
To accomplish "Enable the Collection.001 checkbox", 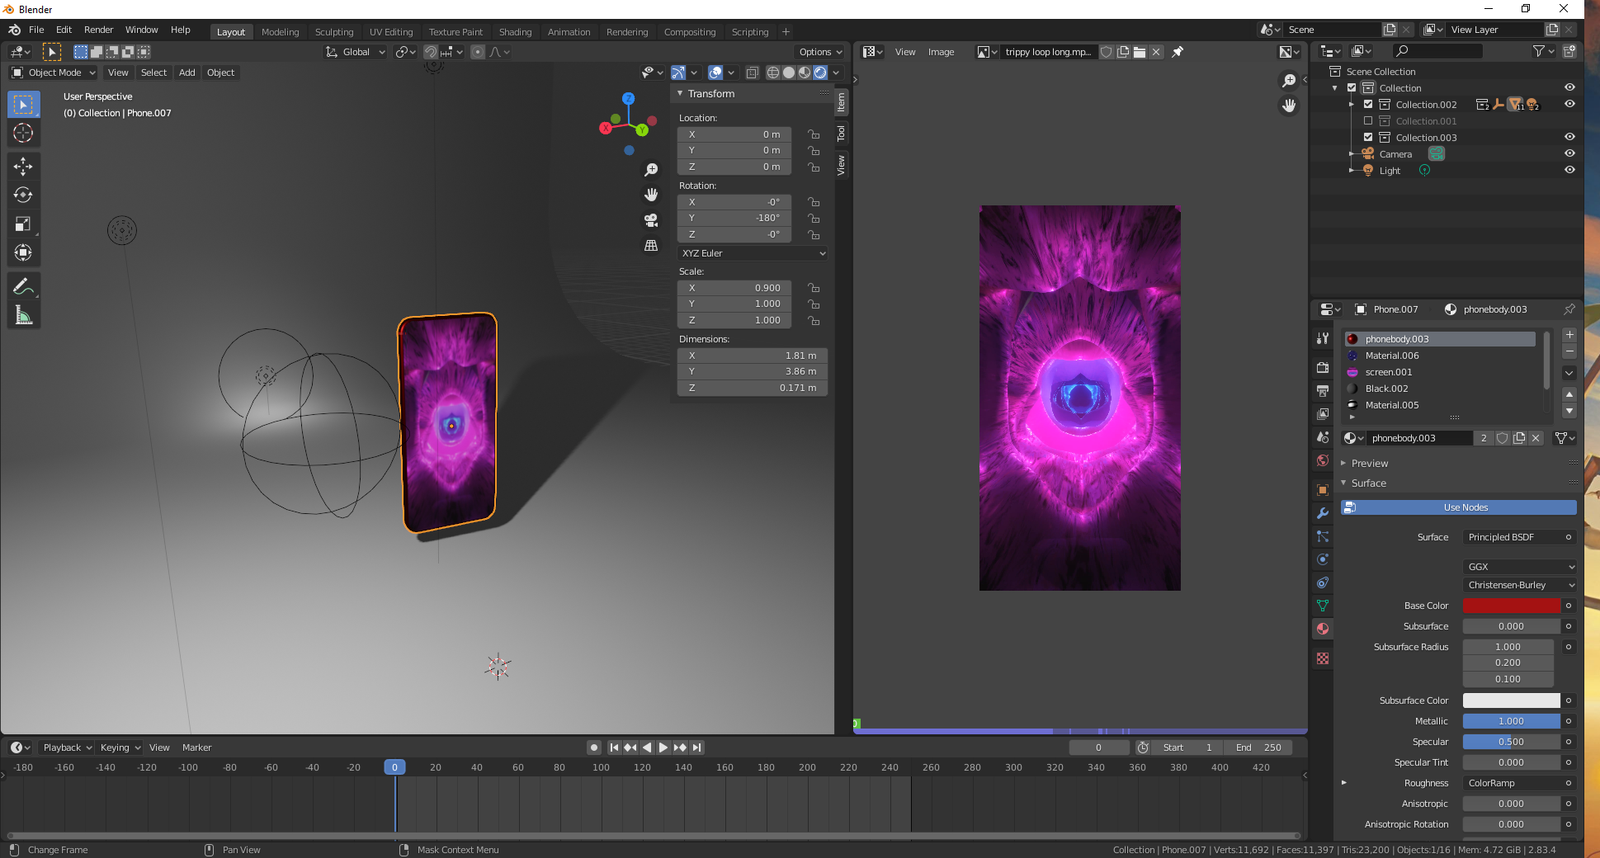I will click(1368, 121).
